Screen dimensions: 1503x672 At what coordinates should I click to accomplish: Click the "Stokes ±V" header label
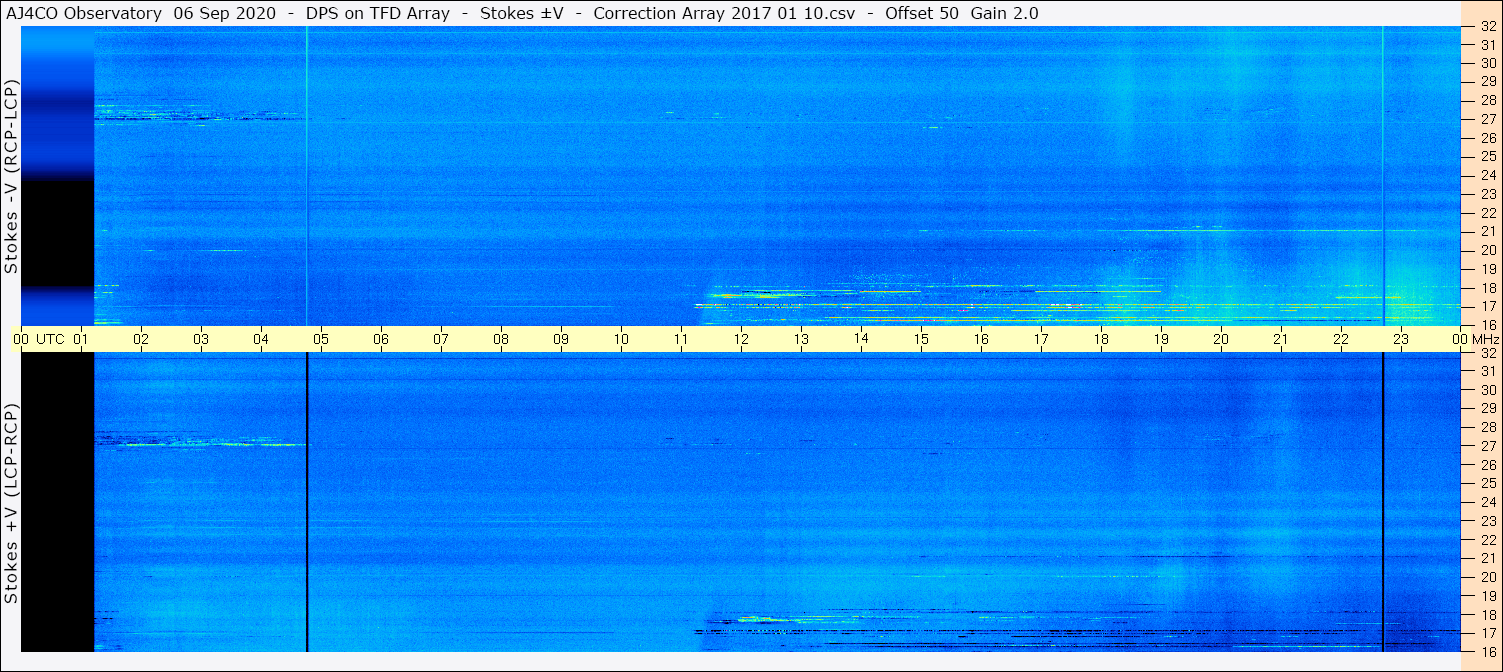(523, 14)
